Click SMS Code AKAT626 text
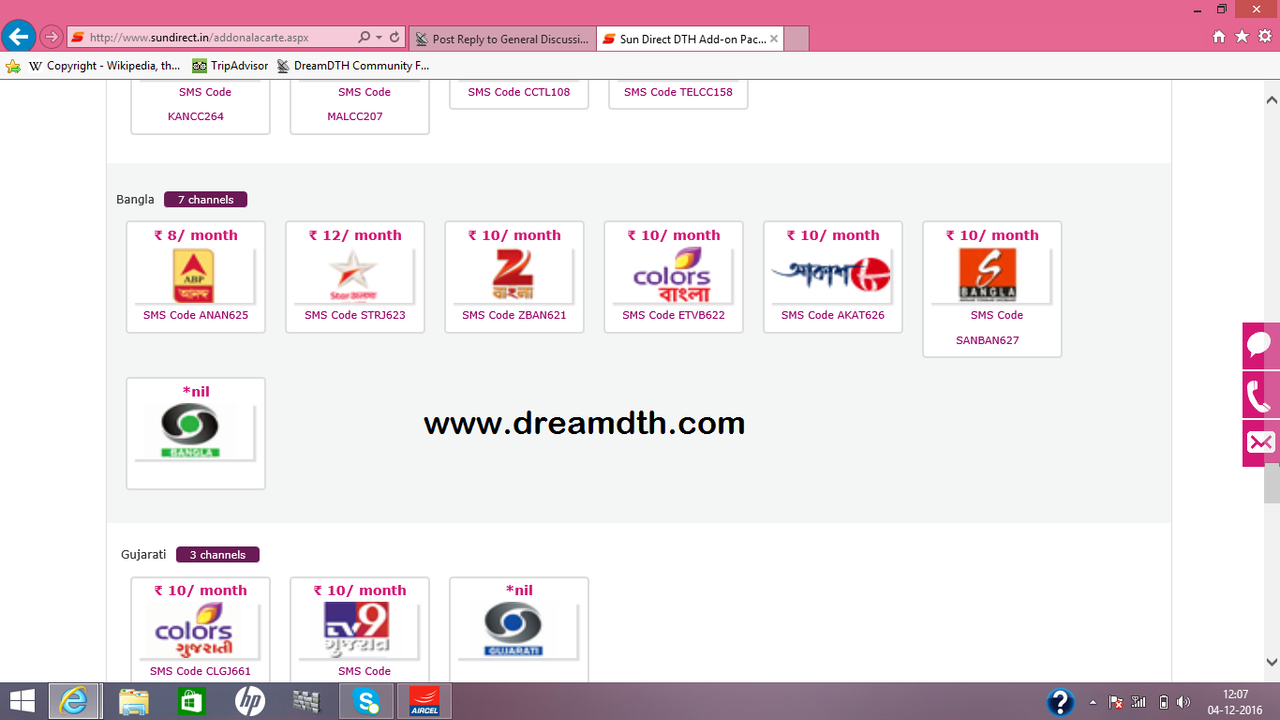Image resolution: width=1280 pixels, height=720 pixels. click(x=833, y=315)
